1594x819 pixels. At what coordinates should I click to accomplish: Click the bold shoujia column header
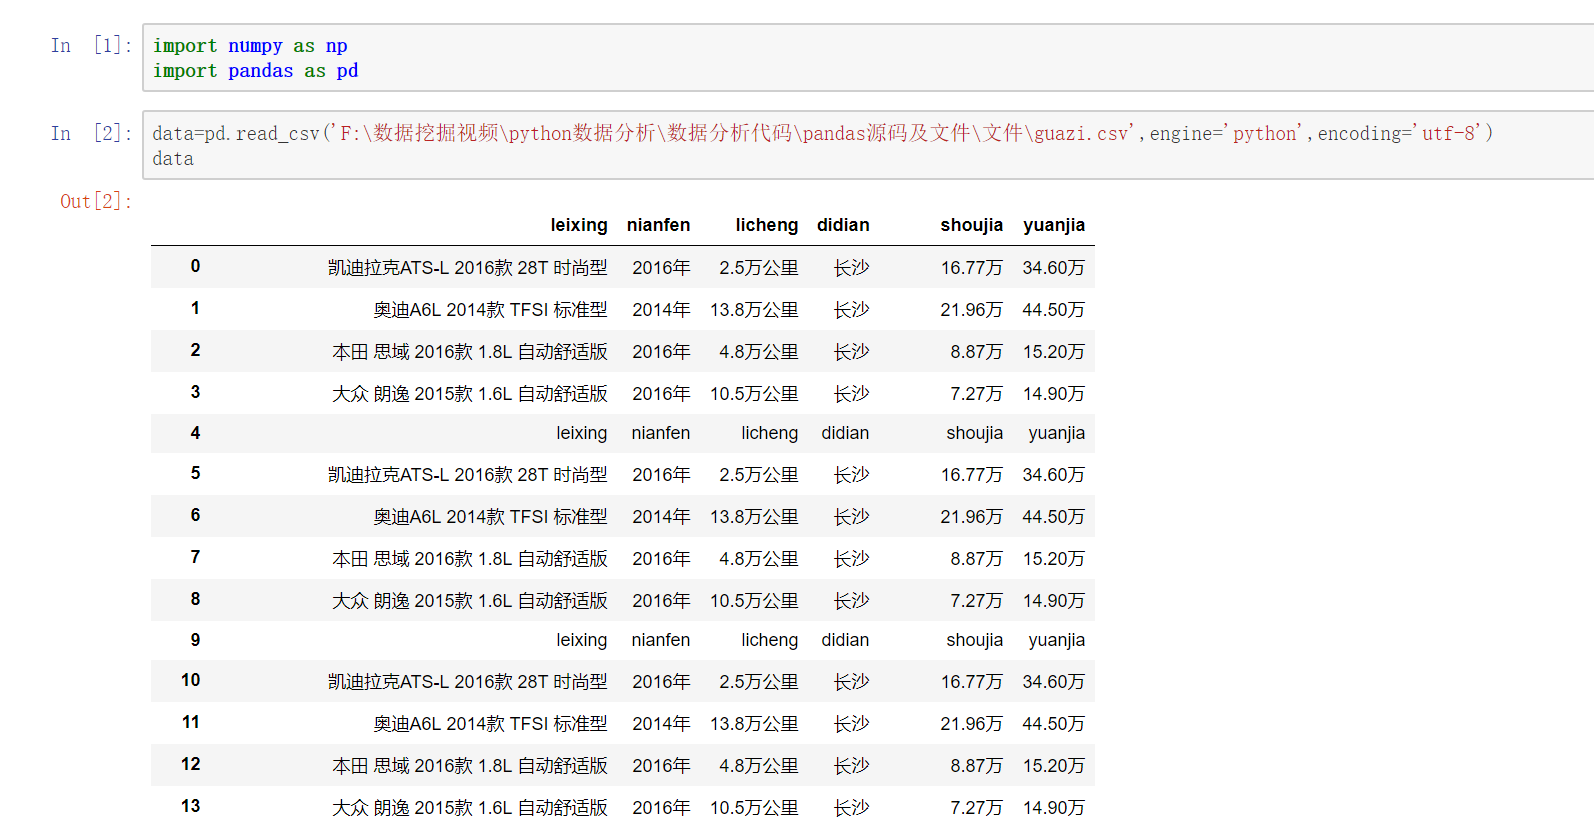click(x=971, y=225)
